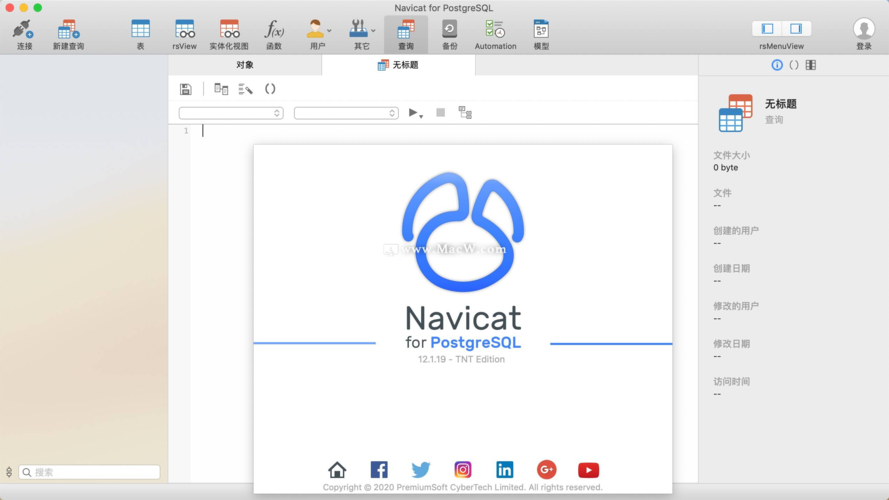Click into the query editor line 1
Screen dimensions: 889x500
pos(442,131)
